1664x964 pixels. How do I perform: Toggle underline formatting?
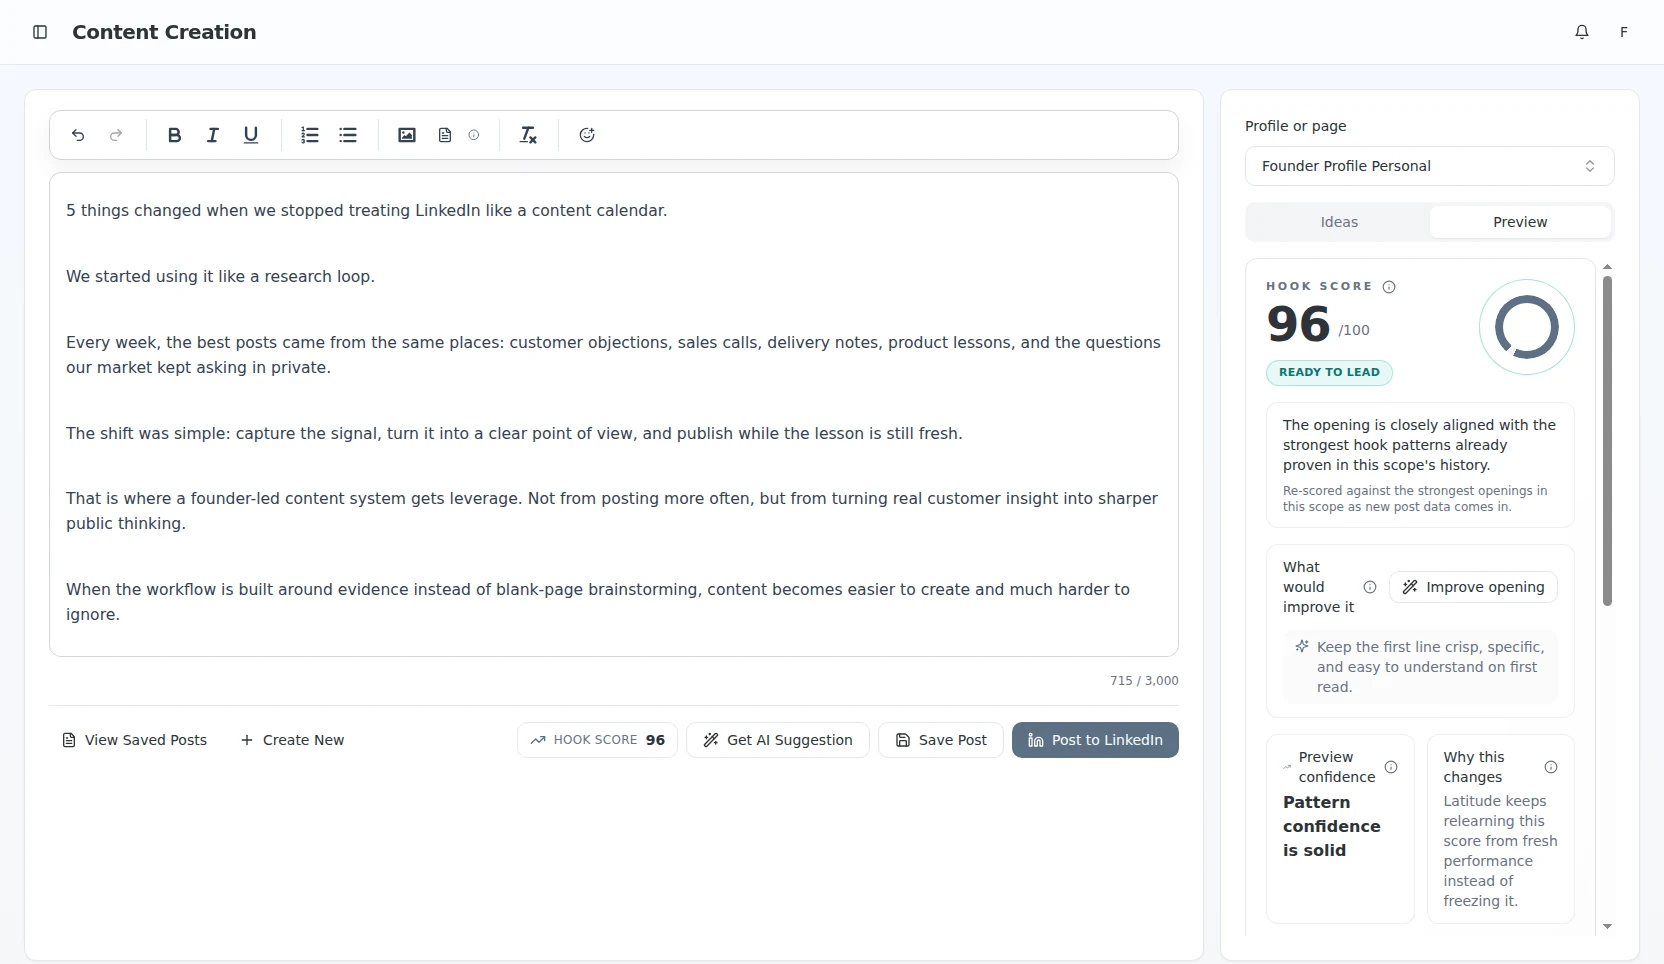click(251, 135)
